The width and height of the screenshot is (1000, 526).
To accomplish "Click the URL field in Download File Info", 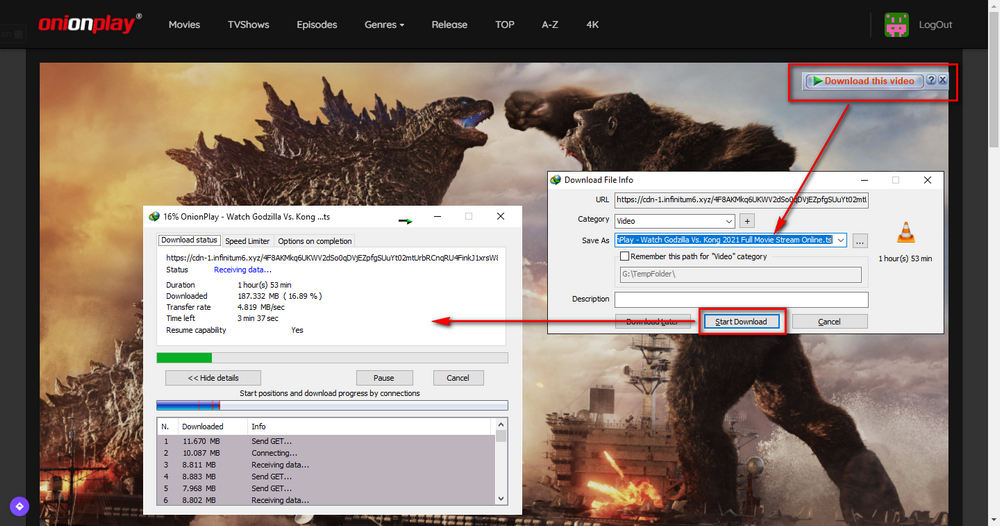I will 741,200.
